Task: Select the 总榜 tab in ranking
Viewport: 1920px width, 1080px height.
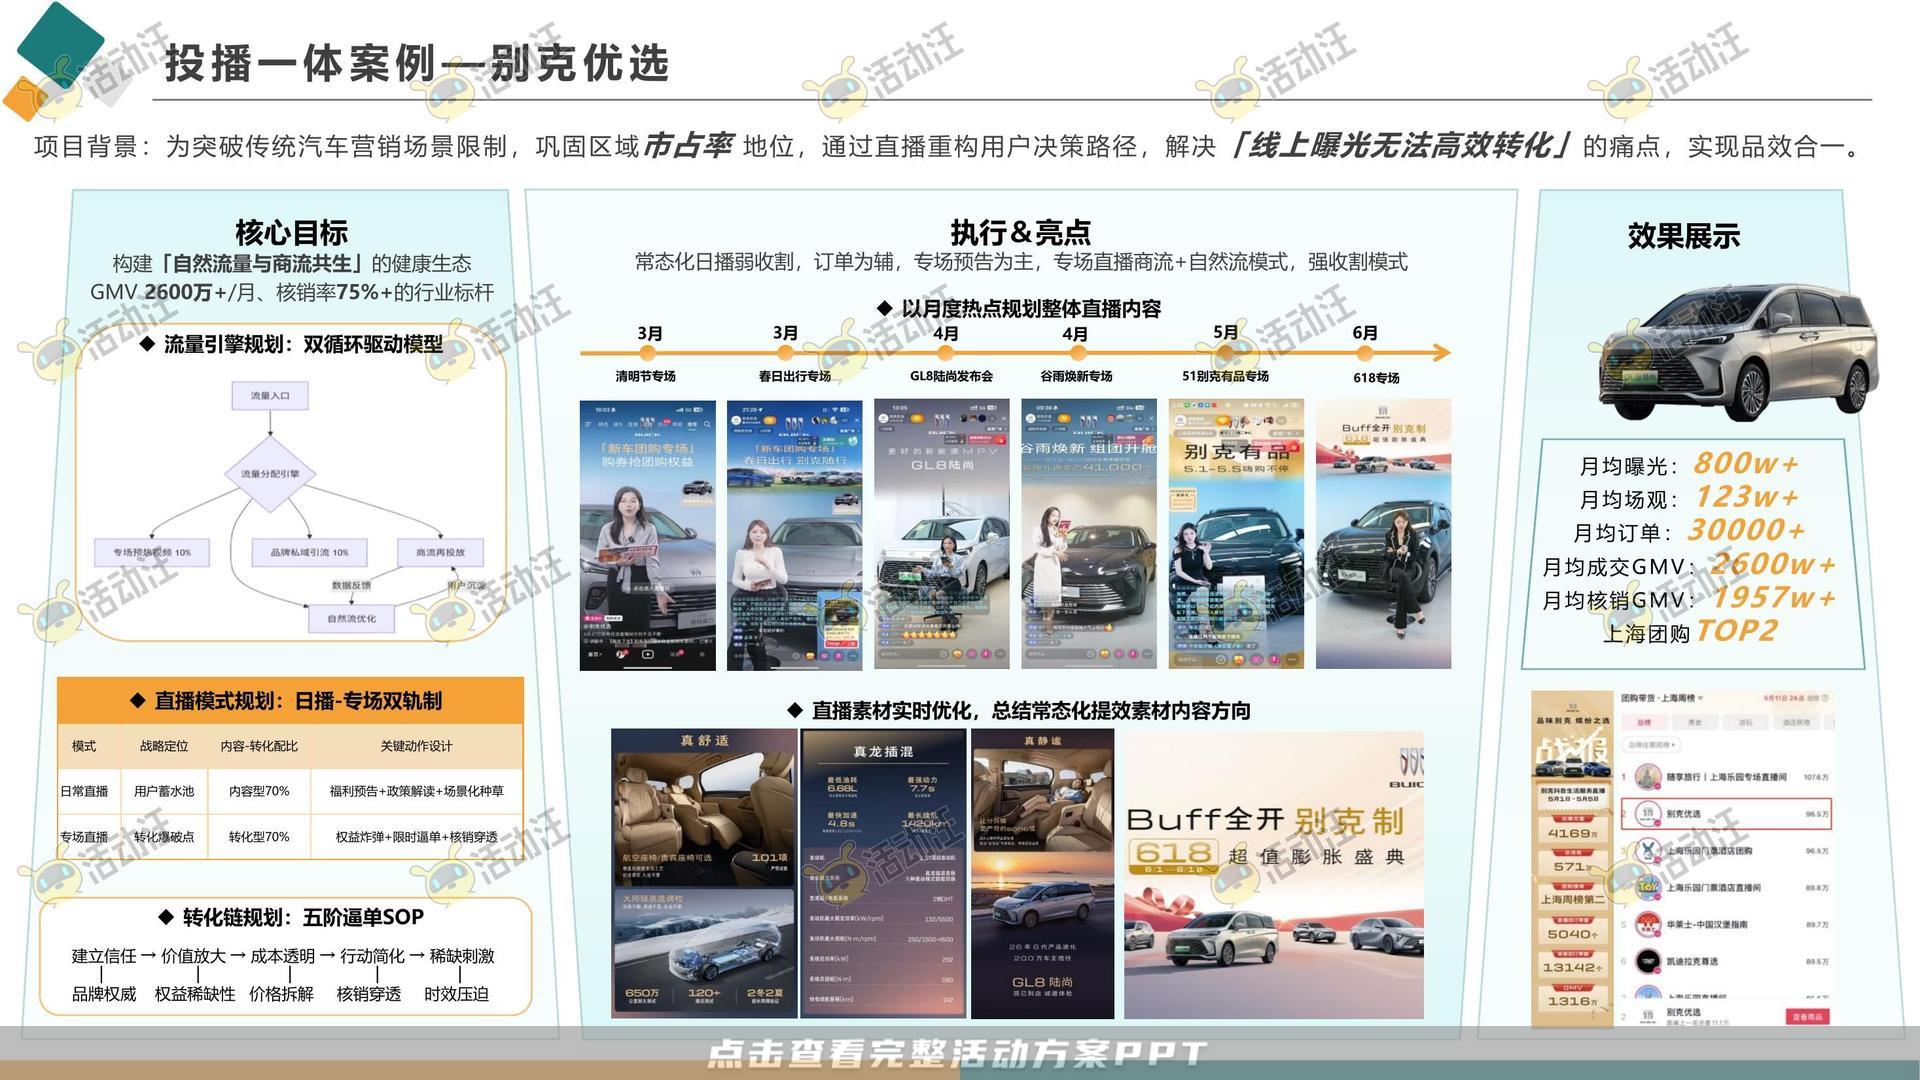Action: (1643, 722)
